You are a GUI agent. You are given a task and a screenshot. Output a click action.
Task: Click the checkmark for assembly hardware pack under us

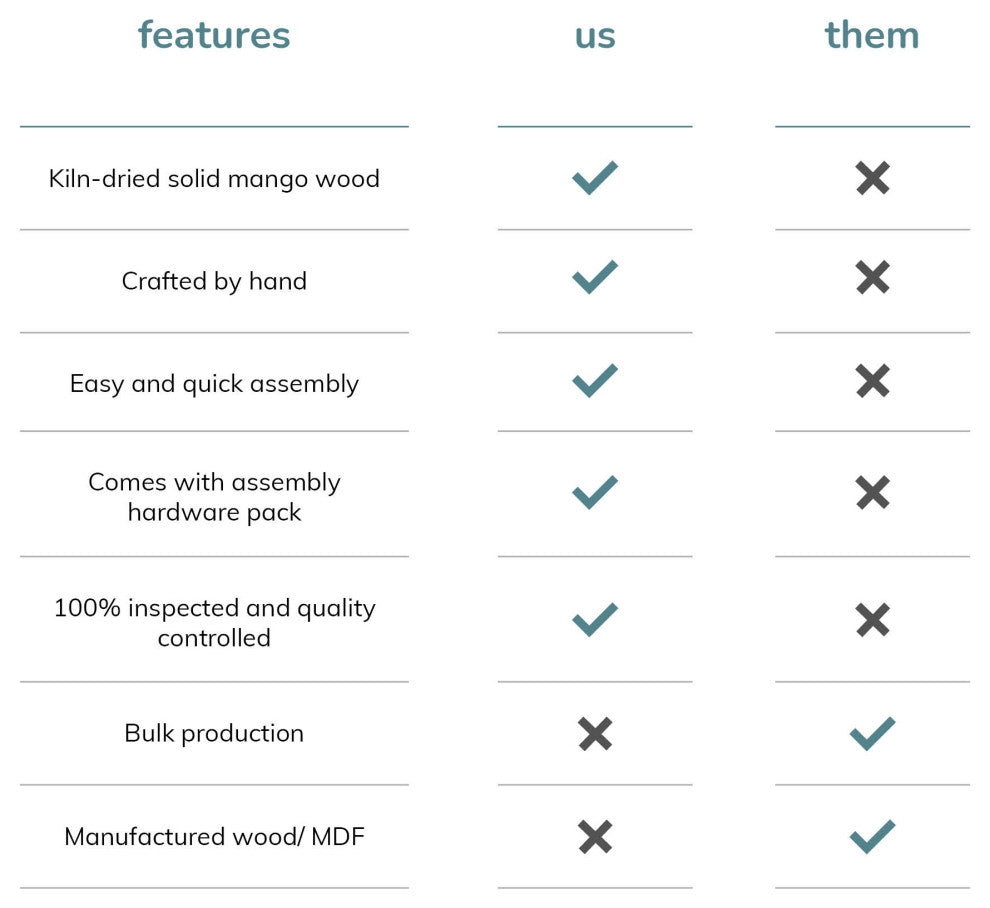click(595, 492)
